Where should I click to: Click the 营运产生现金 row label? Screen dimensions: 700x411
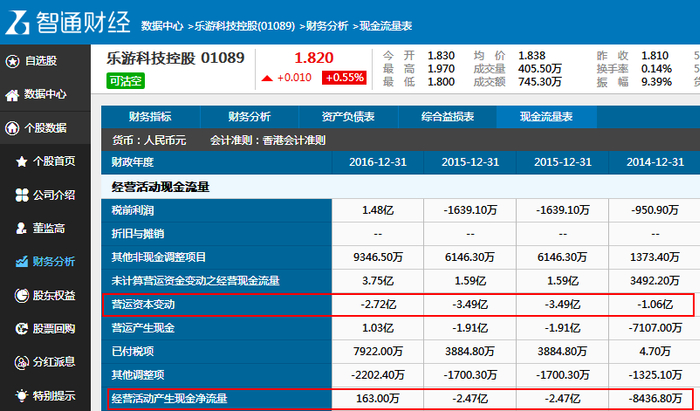point(143,328)
